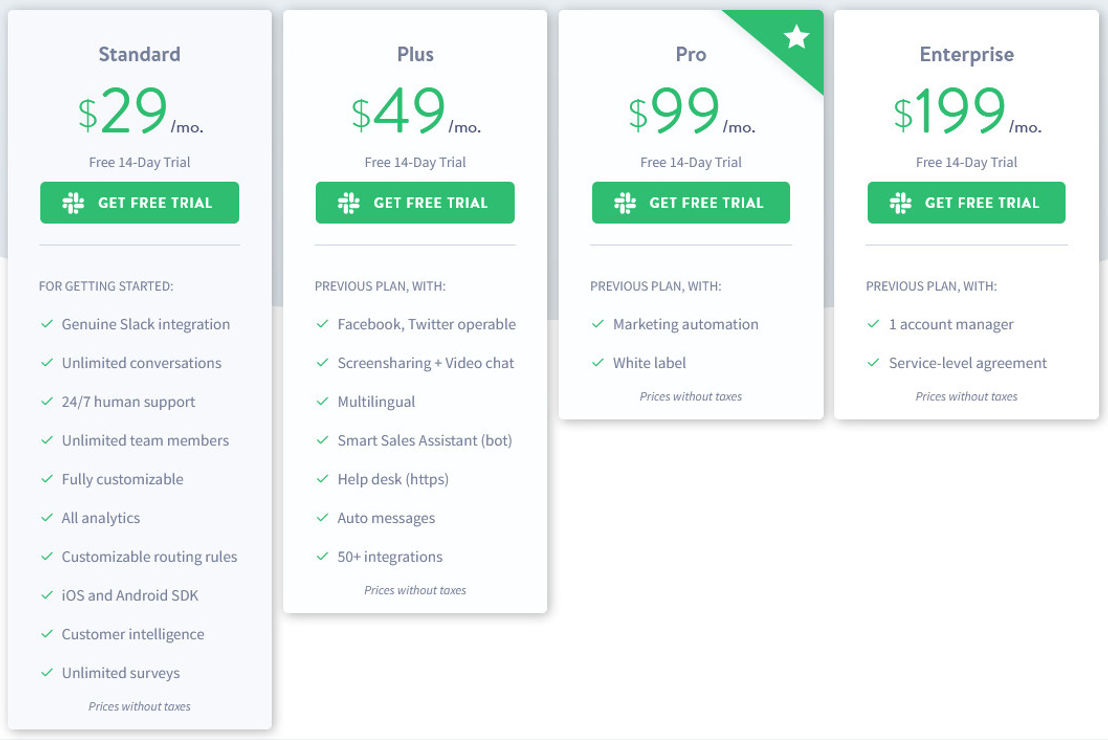
Task: Click the checkmark beside 24/7 human support
Action: coord(47,401)
